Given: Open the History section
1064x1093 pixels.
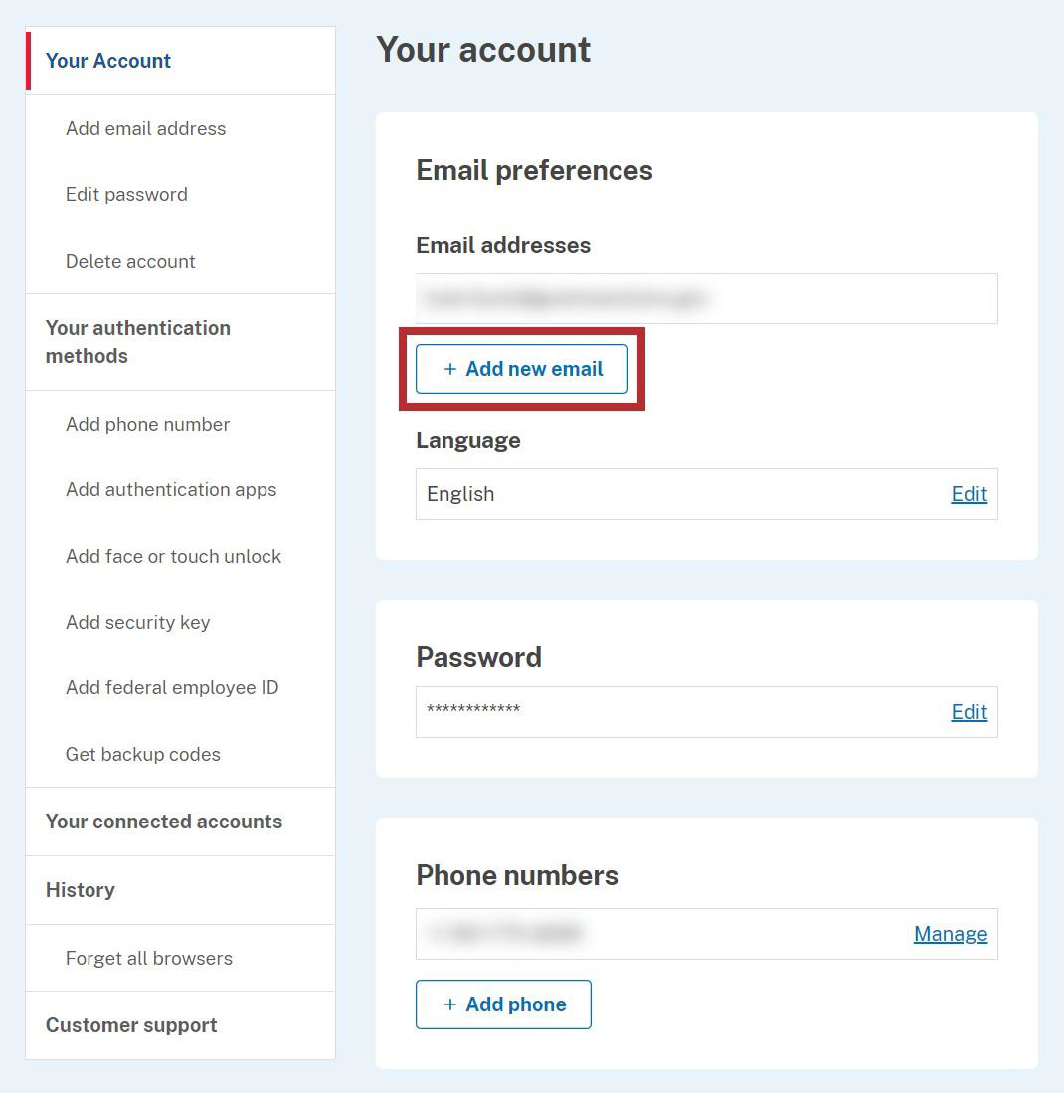Looking at the screenshot, I should tap(80, 889).
